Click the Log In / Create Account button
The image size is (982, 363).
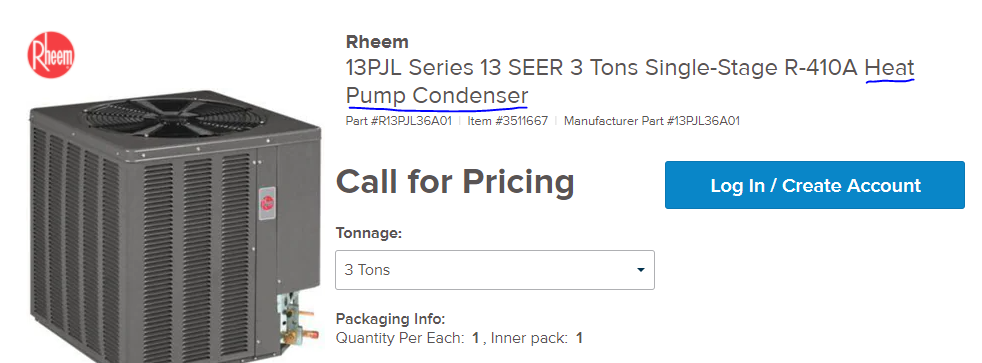(x=815, y=185)
